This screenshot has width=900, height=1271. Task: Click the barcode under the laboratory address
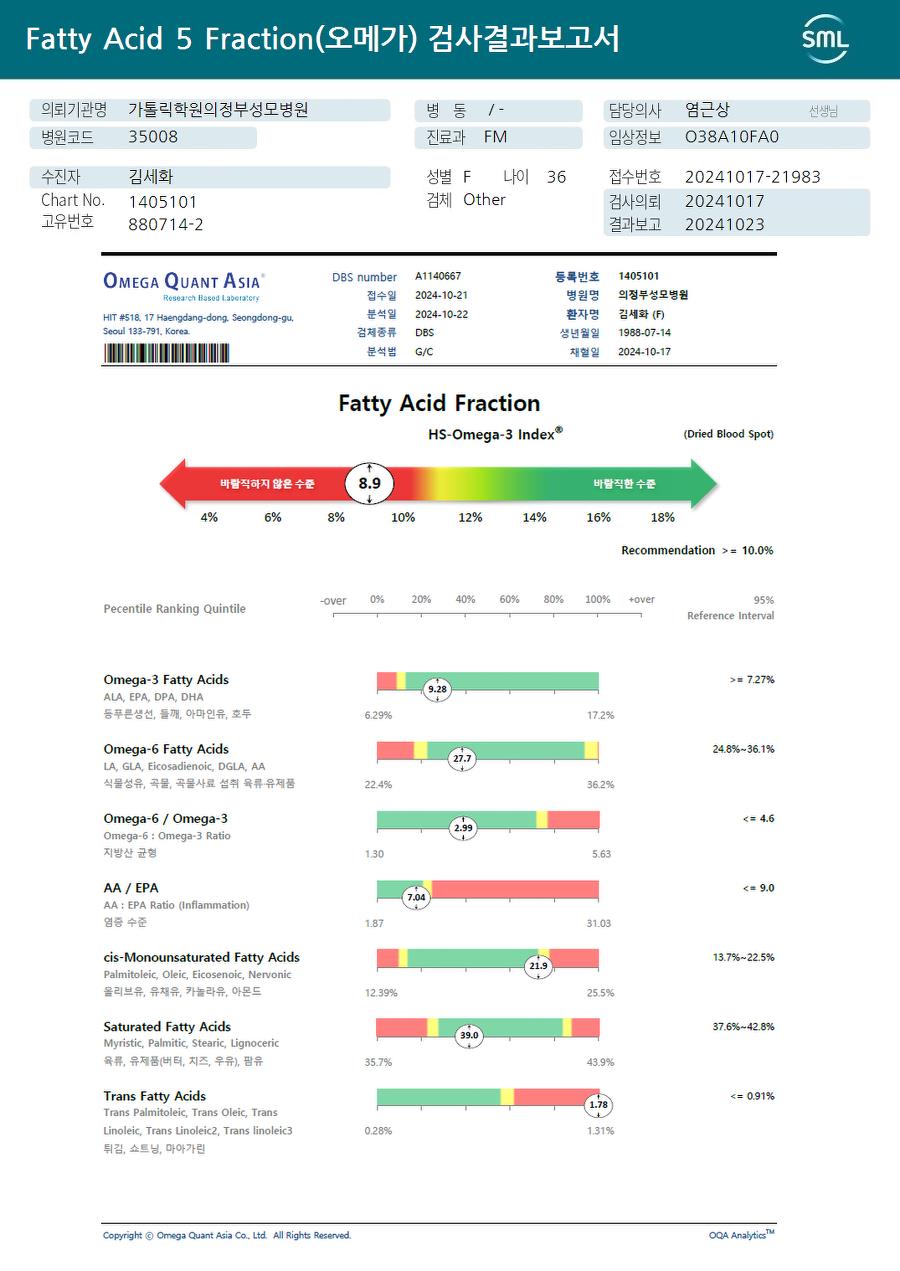166,353
